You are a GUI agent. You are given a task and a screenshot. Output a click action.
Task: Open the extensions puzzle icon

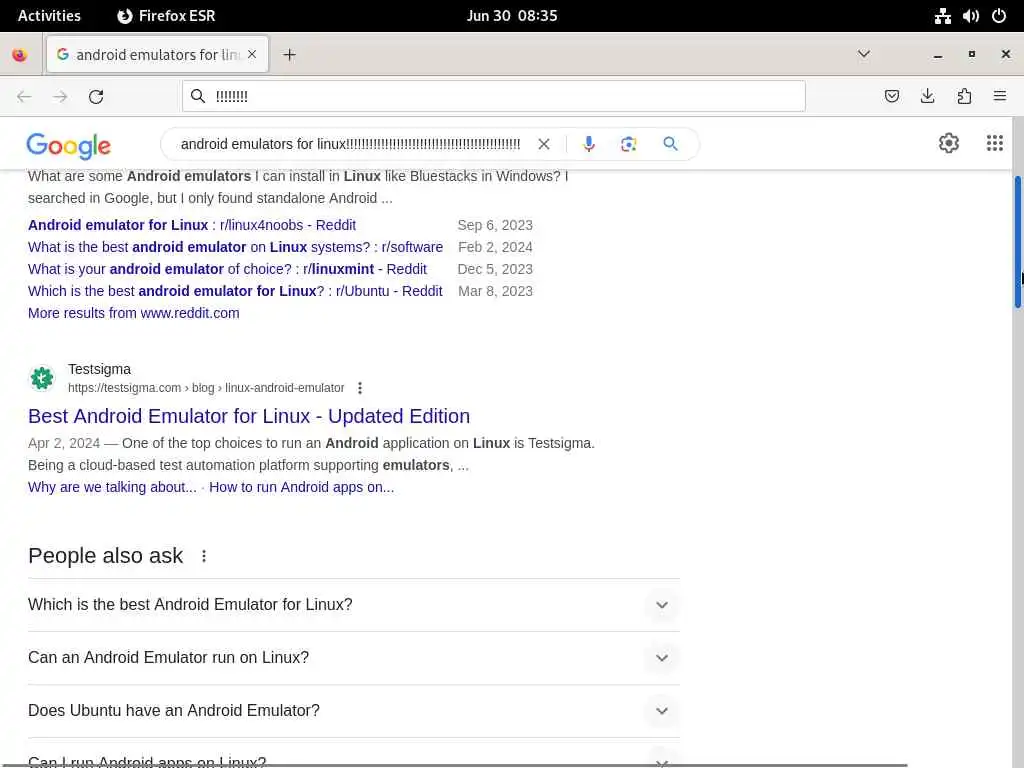coord(964,97)
